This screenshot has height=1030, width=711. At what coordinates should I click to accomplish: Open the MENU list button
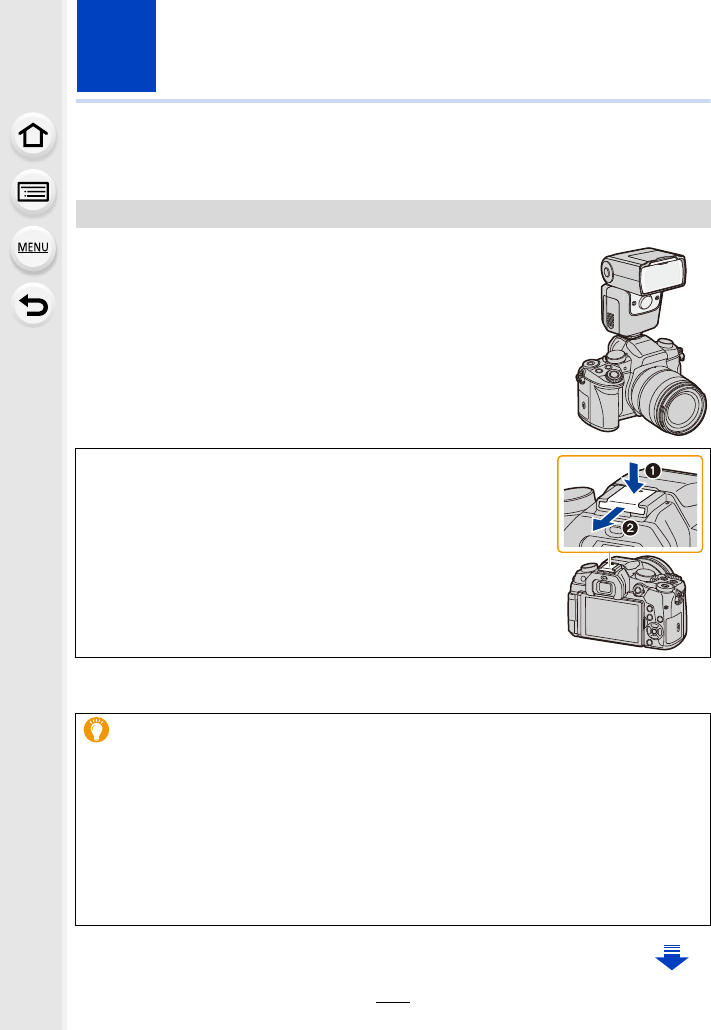pos(33,248)
